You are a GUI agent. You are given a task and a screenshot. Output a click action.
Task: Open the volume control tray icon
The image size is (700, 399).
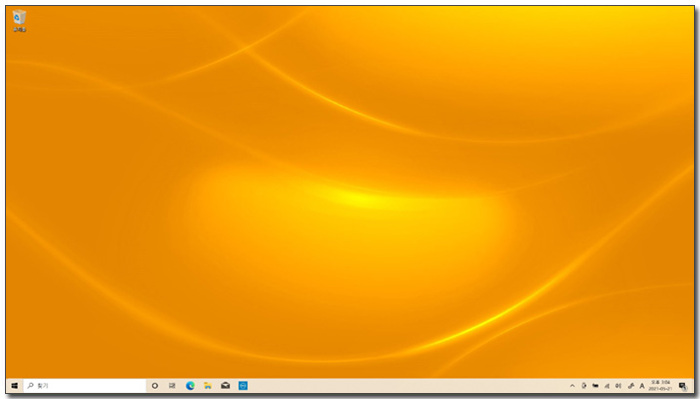point(618,386)
